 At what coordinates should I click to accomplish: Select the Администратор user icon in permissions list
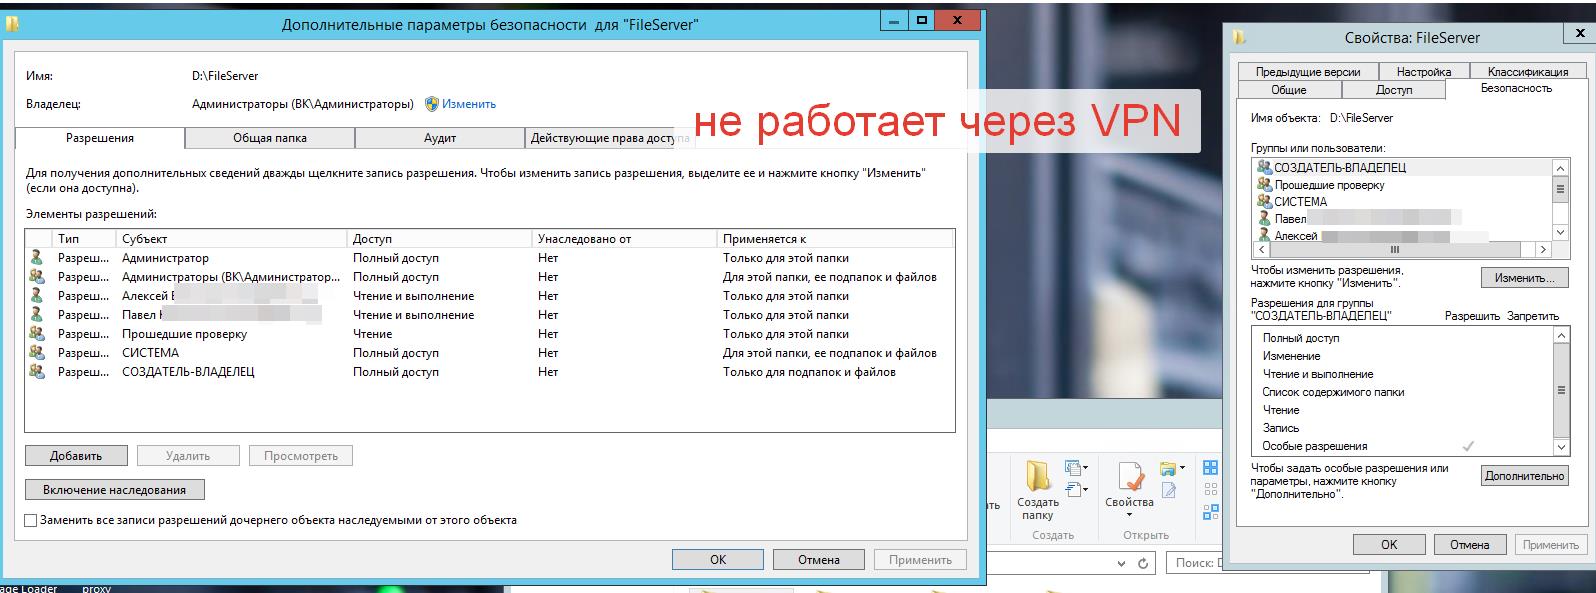pos(37,258)
